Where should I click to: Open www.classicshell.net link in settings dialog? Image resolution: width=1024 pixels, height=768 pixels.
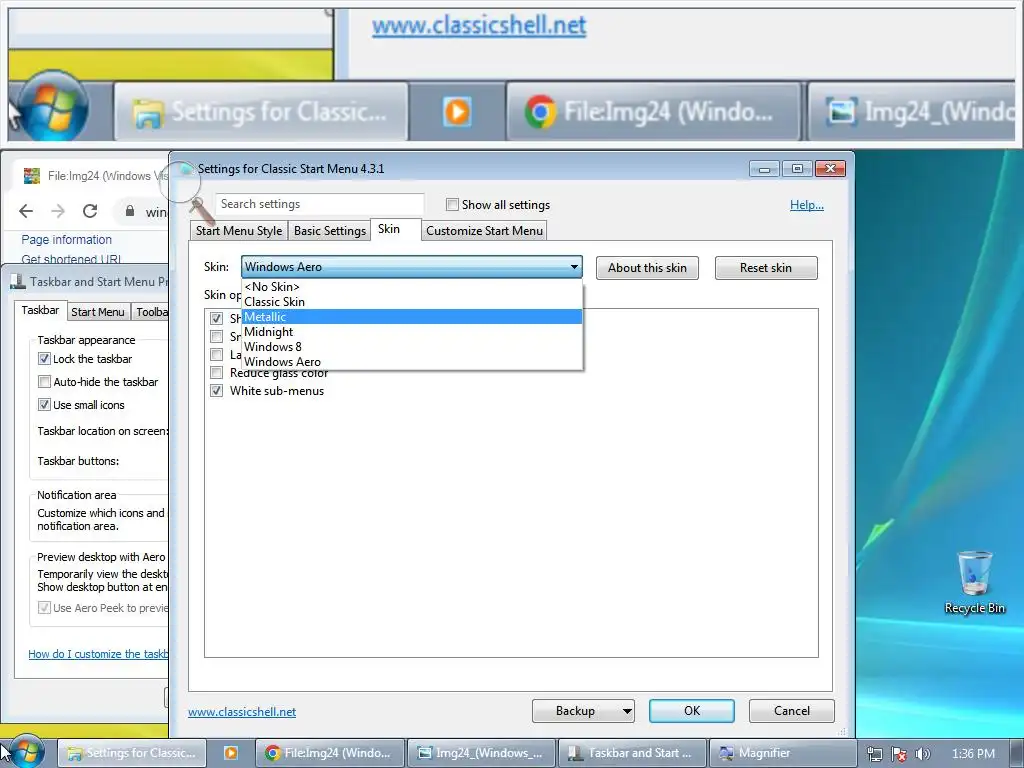tap(242, 712)
